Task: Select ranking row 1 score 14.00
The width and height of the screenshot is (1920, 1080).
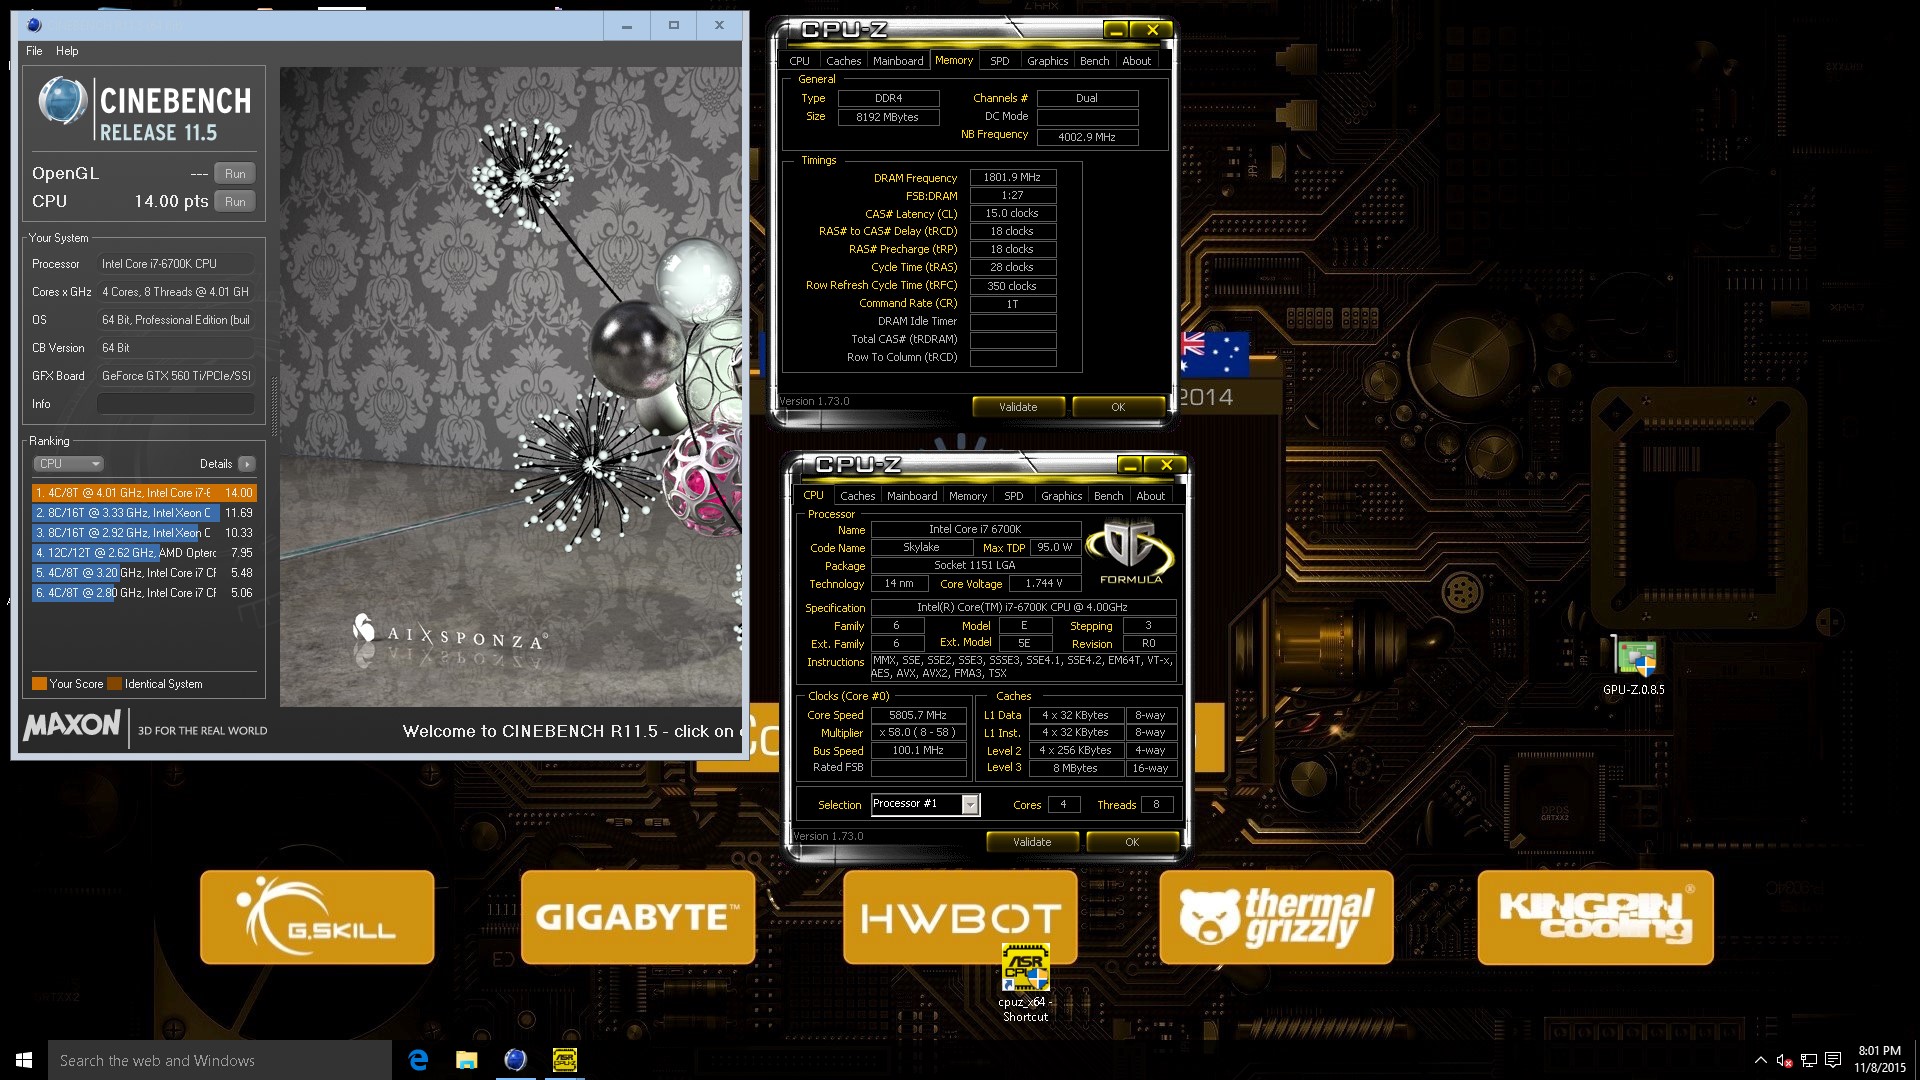Action: coord(144,493)
